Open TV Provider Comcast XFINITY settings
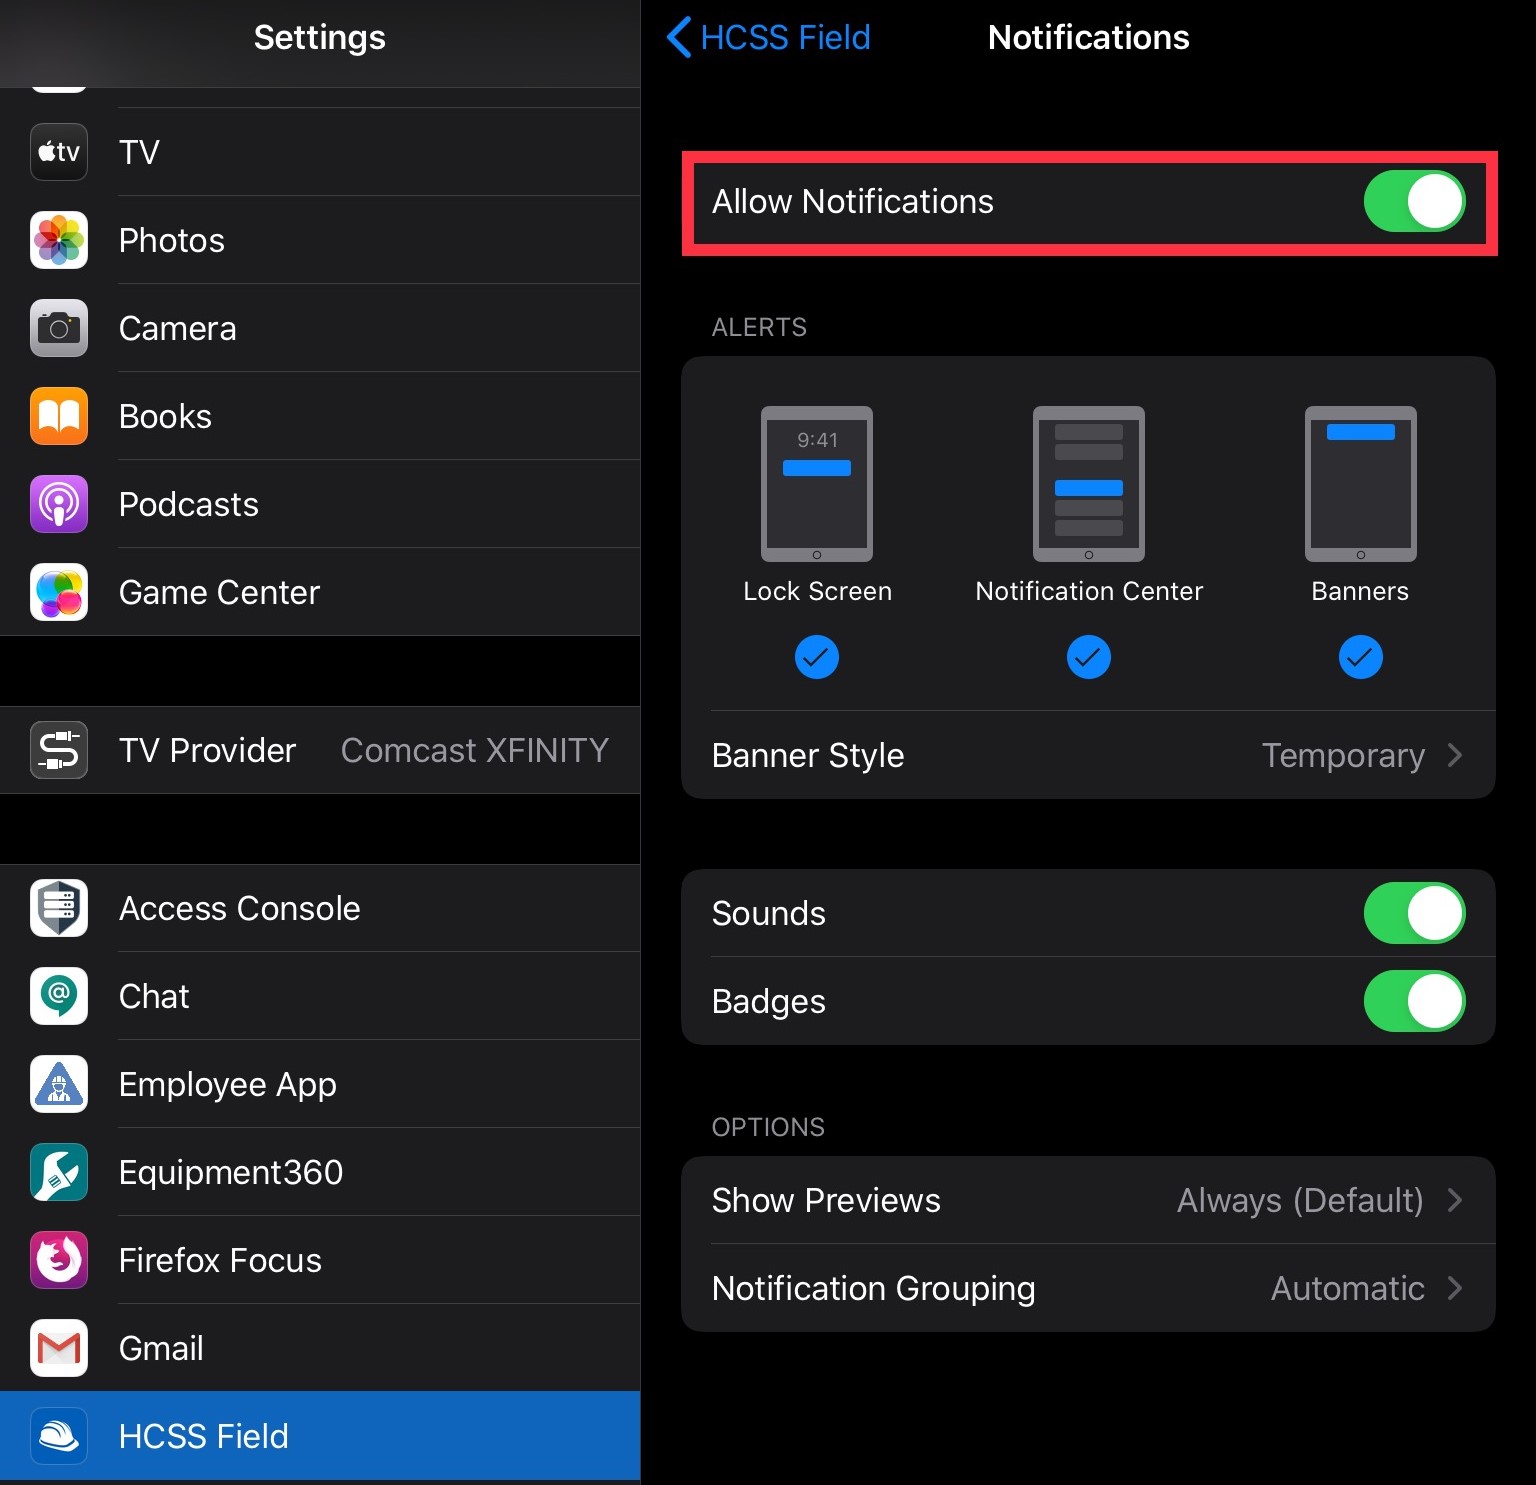The width and height of the screenshot is (1536, 1485). [x=320, y=750]
